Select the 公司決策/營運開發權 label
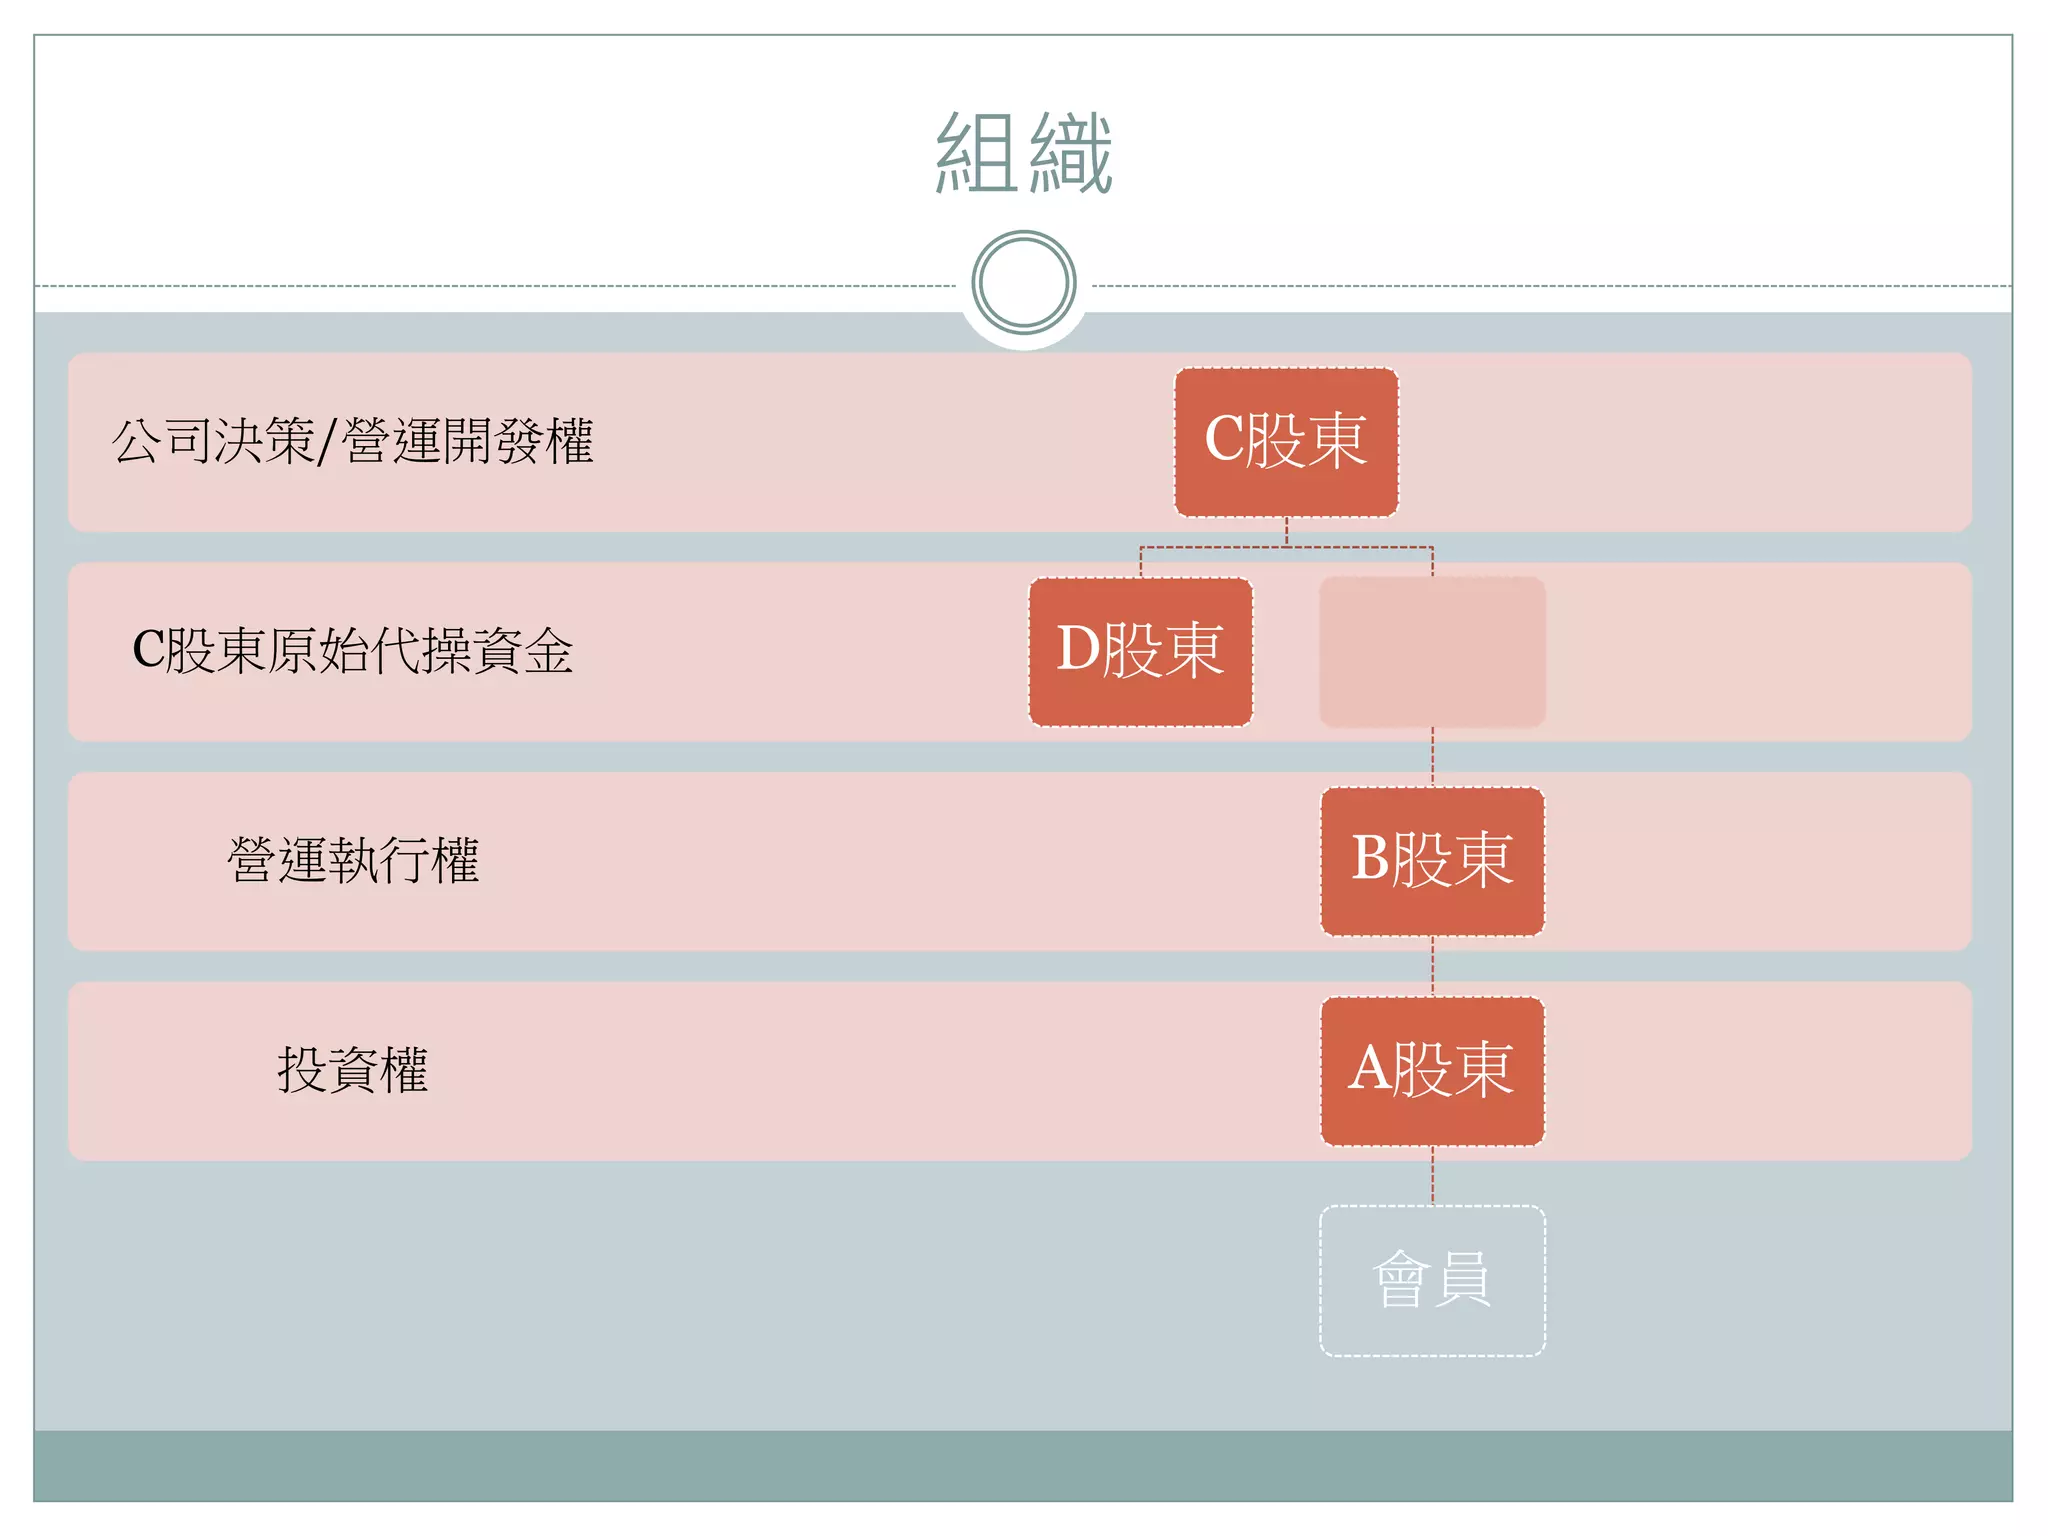Screen dimensions: 2048x1536 click(x=353, y=441)
